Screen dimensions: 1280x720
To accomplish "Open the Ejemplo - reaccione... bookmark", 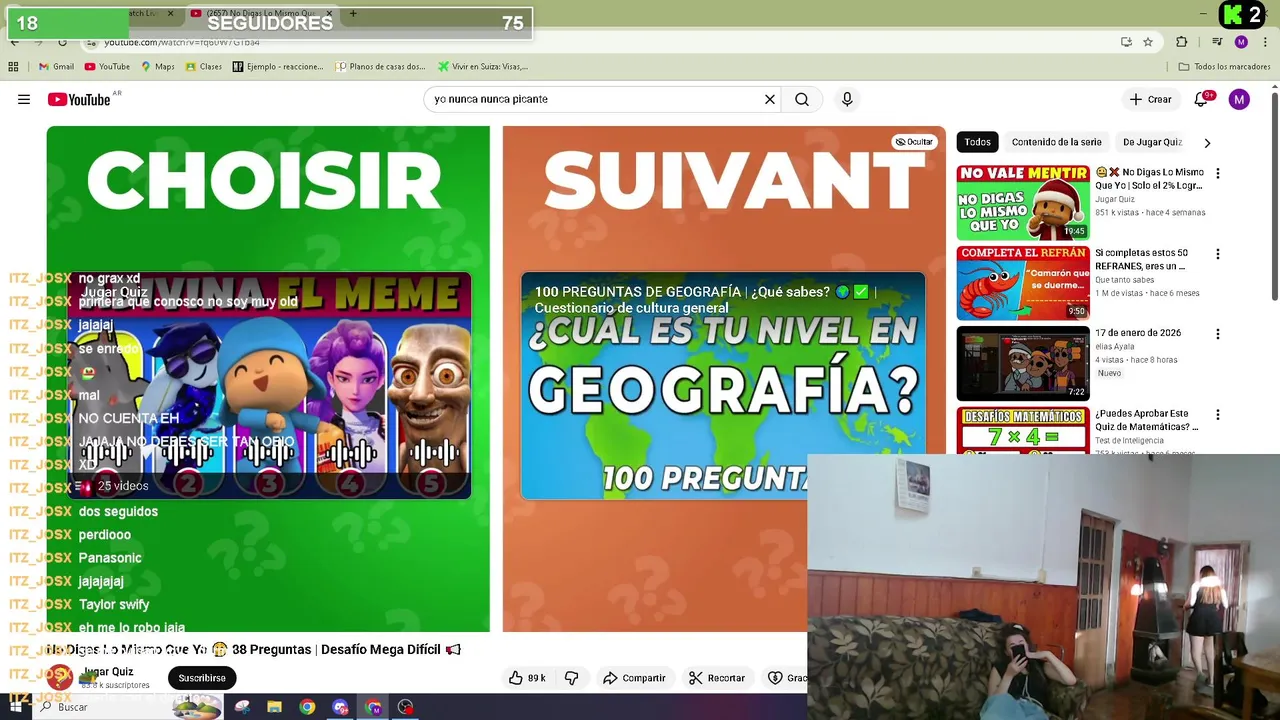I will (278, 67).
